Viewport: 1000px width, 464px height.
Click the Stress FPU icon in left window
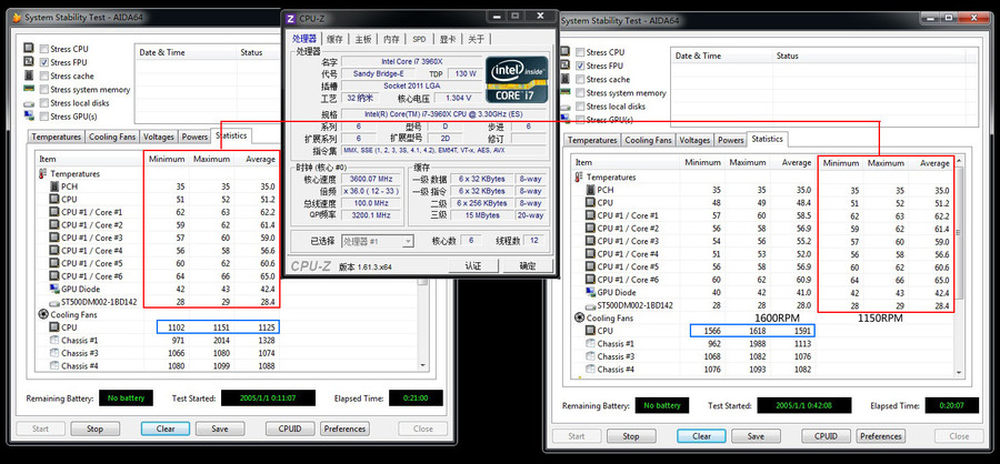coord(29,62)
